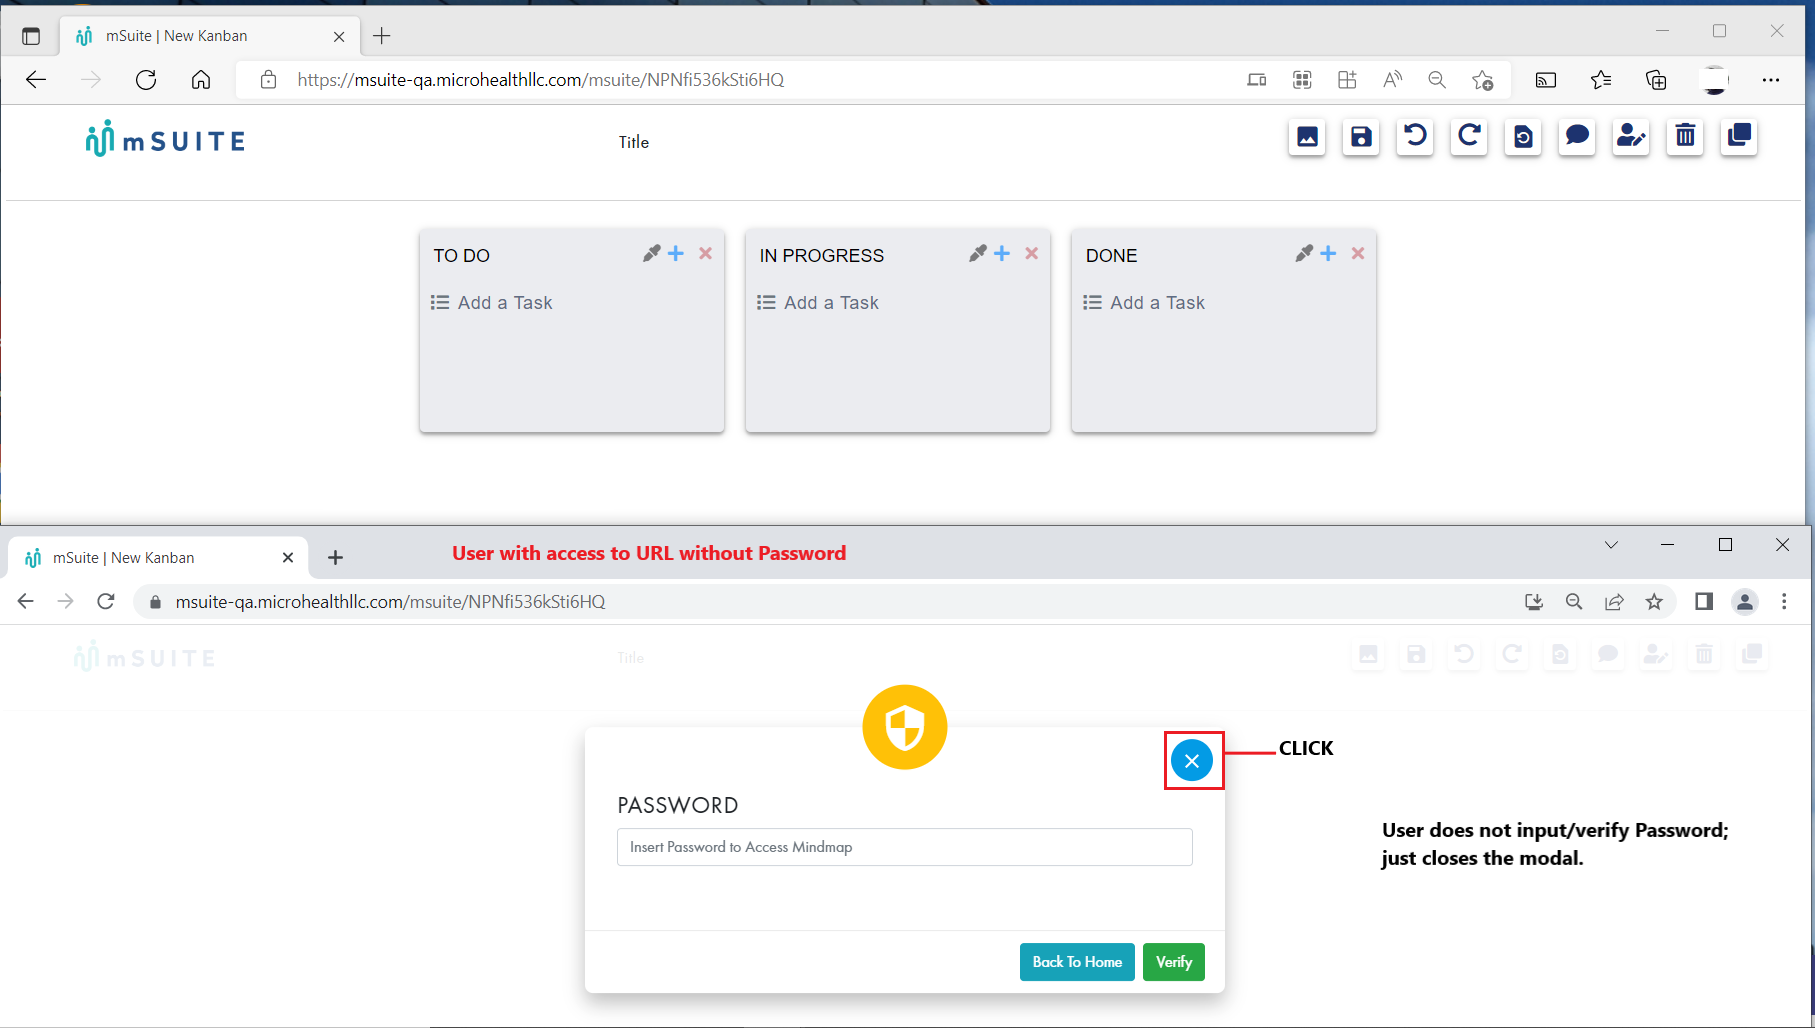Screen dimensions: 1815x1028
Task: Open the tab search chevron dropdown
Action: [x=1611, y=545]
